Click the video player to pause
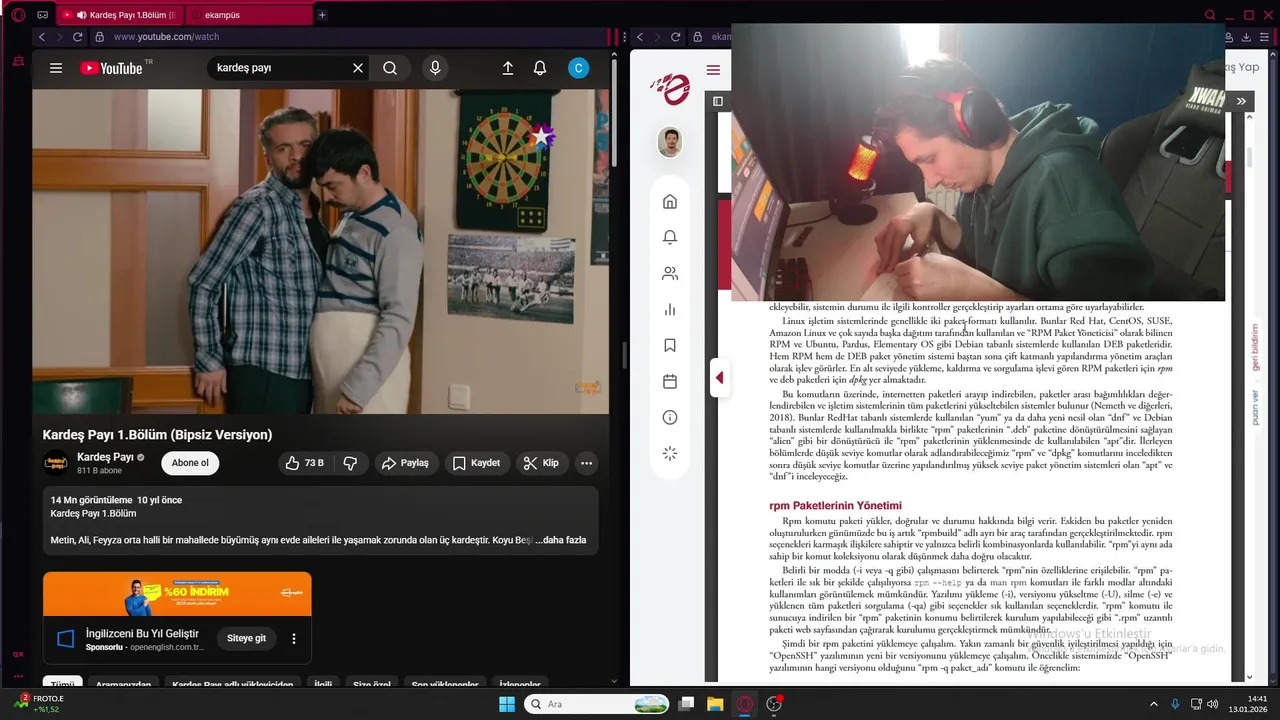 [x=320, y=251]
